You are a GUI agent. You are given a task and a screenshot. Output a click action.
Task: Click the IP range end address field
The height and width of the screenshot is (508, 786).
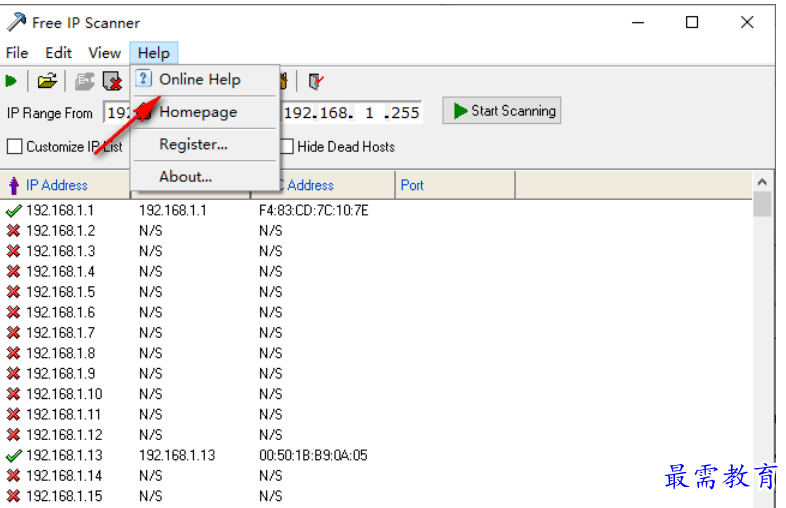pos(351,112)
